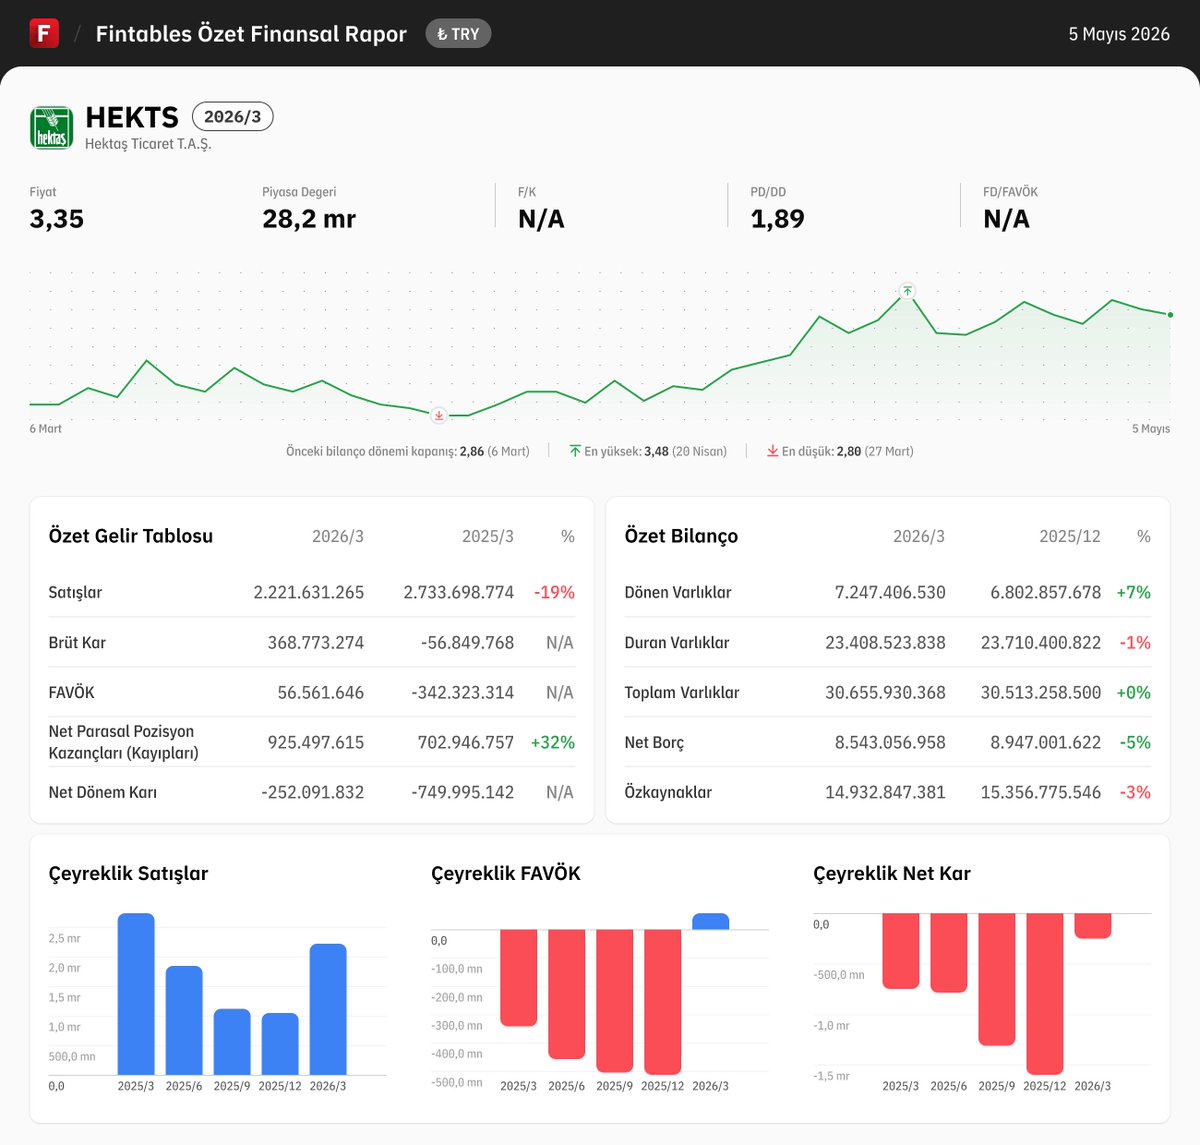Image resolution: width=1200 pixels, height=1145 pixels.
Task: Click the Satışlar row label
Action: point(75,592)
